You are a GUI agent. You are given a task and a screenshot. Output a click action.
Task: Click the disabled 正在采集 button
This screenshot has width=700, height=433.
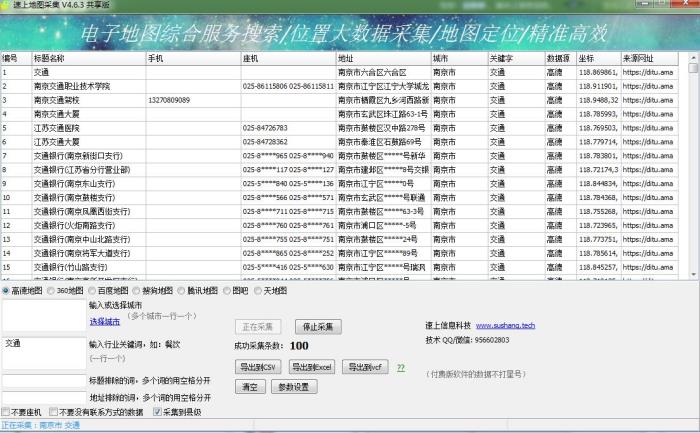click(x=258, y=327)
